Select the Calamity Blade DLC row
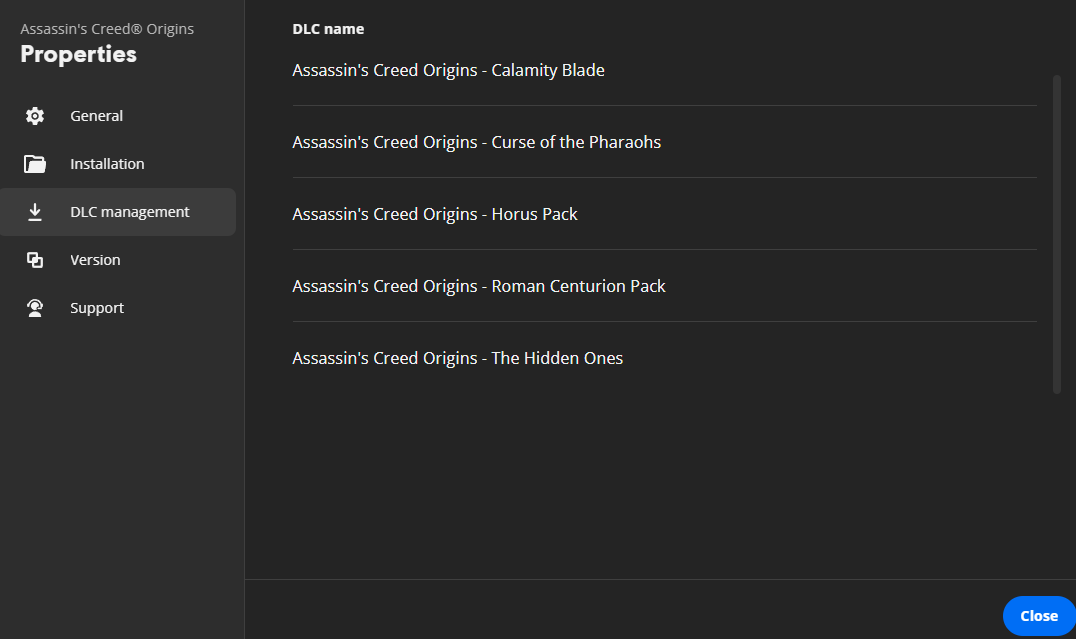The image size is (1076, 639). [448, 70]
